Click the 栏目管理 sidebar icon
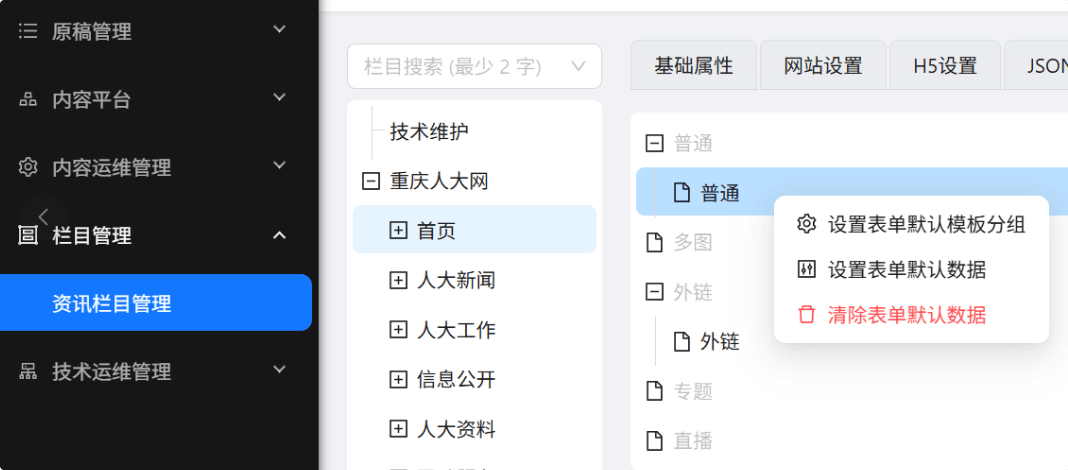 click(28, 236)
